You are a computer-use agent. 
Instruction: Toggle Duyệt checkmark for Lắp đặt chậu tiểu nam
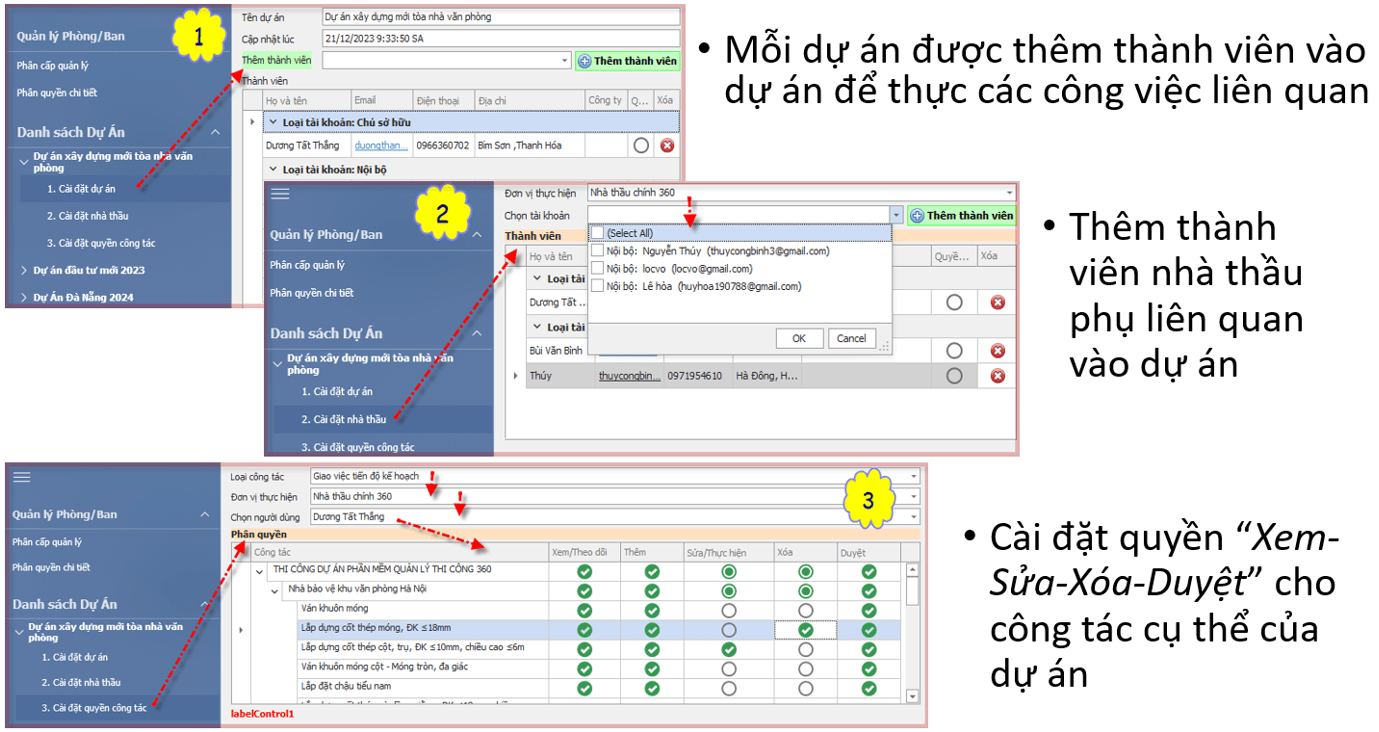click(x=869, y=688)
